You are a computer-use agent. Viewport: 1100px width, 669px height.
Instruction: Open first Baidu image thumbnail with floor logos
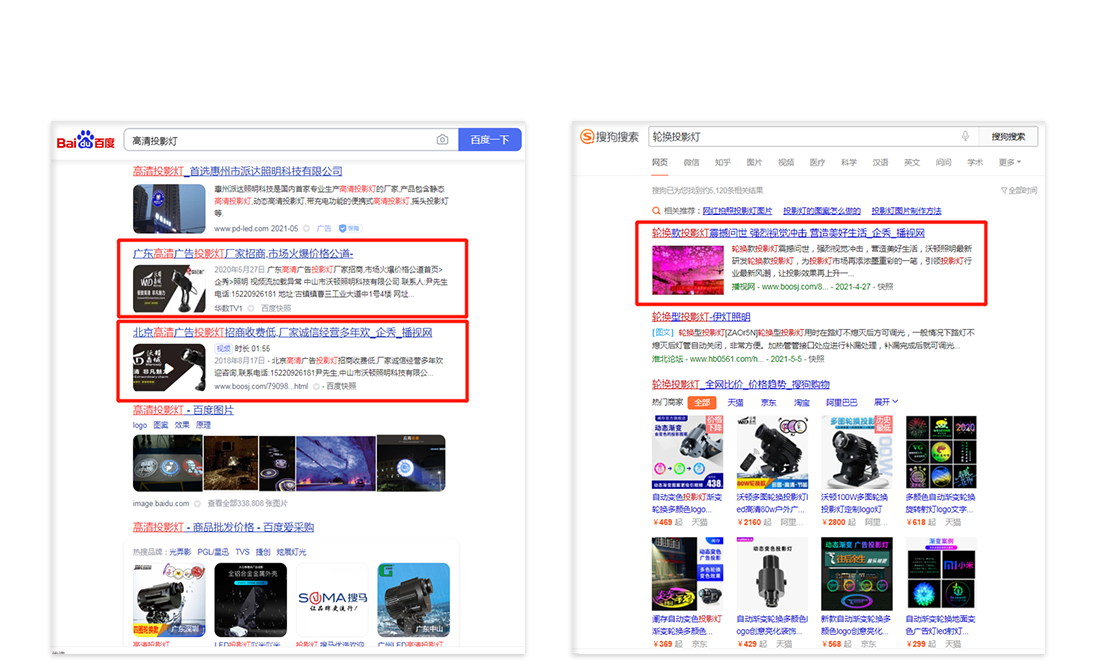(168, 463)
